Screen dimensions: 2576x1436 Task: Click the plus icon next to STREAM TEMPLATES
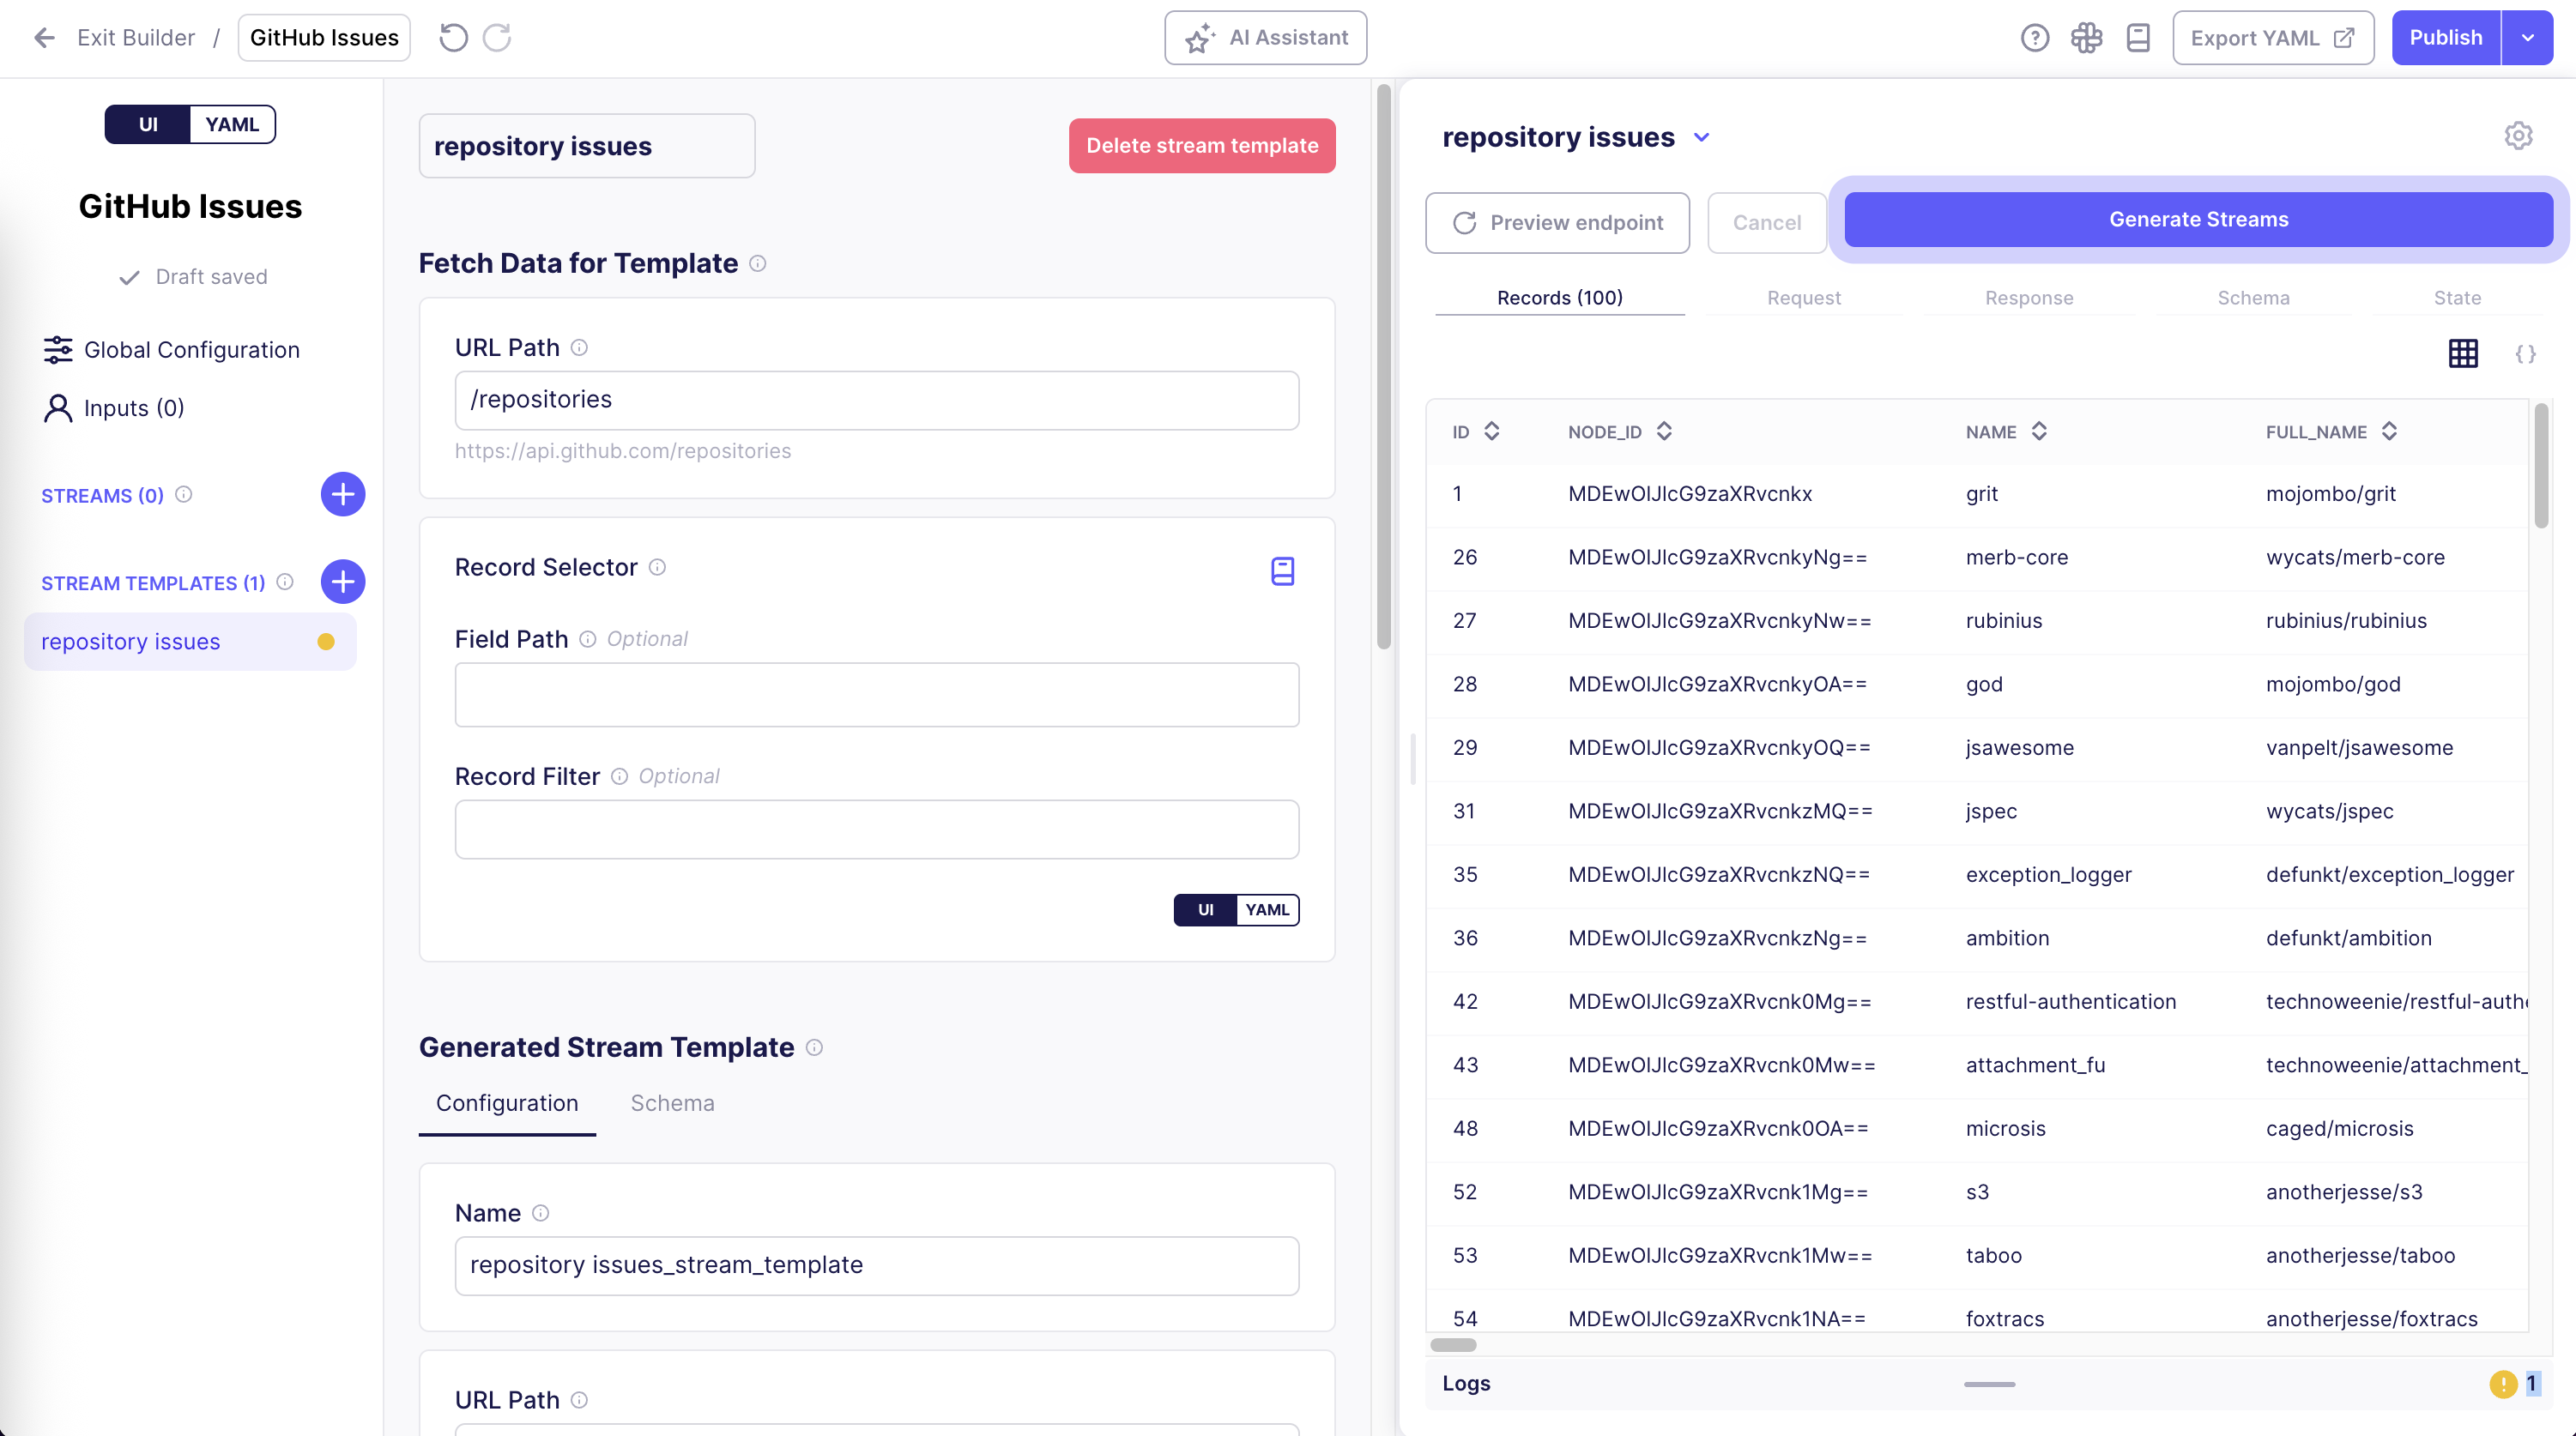(x=342, y=581)
